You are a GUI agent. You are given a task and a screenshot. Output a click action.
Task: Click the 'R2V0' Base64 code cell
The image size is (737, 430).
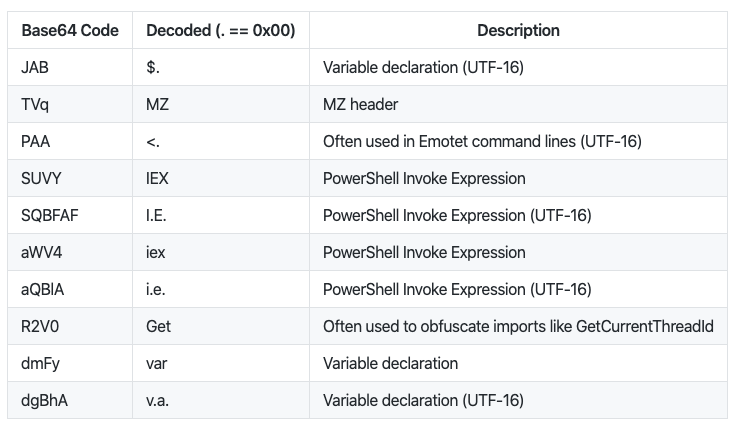click(x=40, y=327)
